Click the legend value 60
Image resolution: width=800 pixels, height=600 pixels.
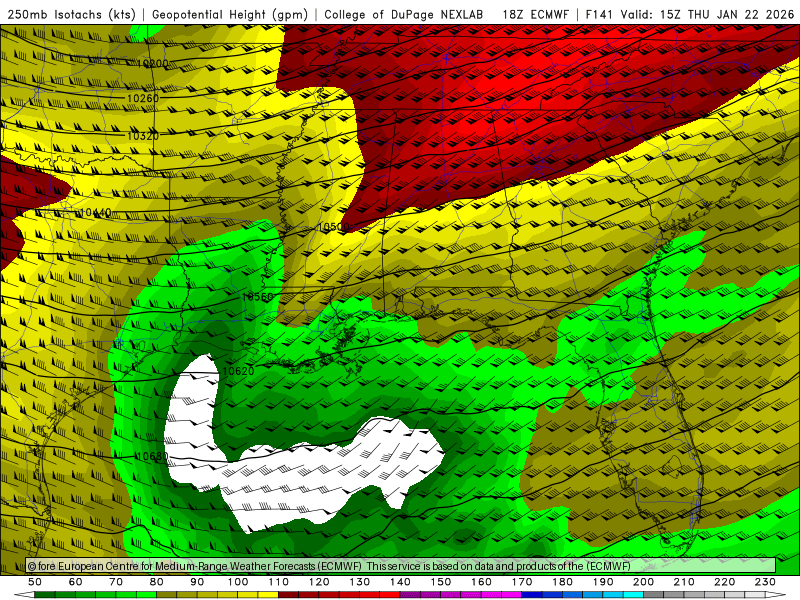click(x=76, y=582)
